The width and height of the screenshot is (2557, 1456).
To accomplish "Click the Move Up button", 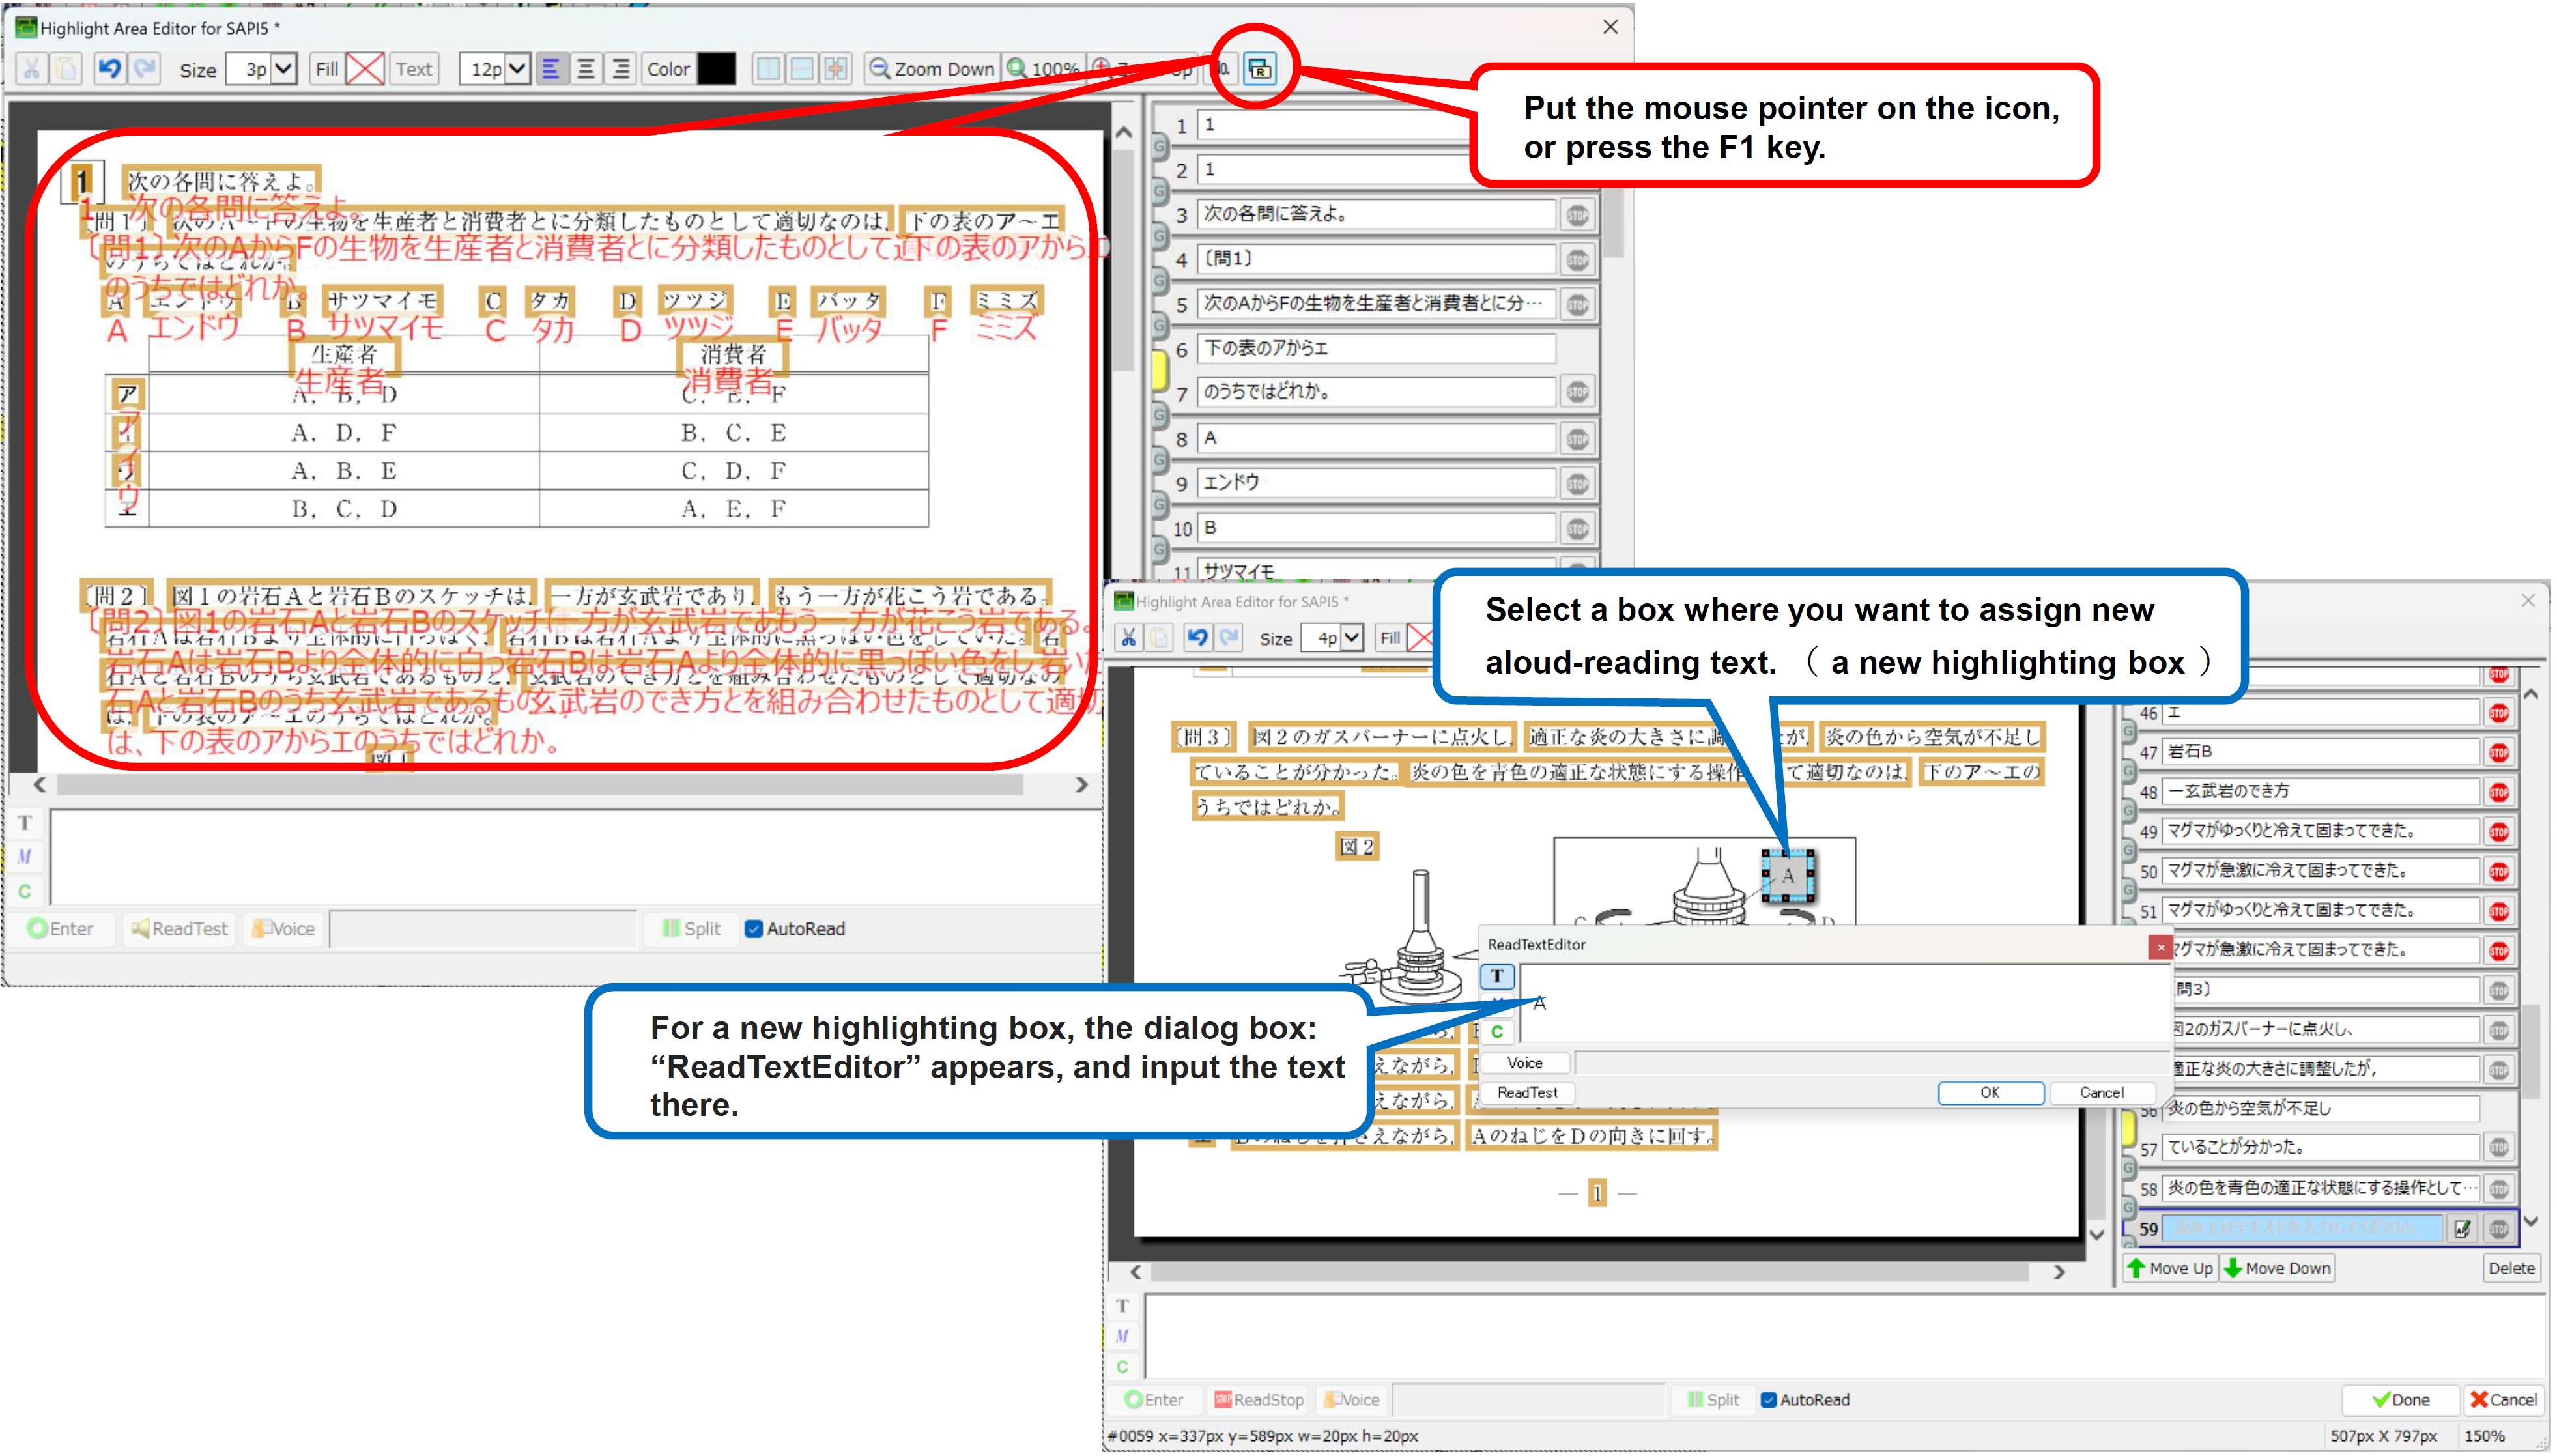I will (x=2170, y=1268).
